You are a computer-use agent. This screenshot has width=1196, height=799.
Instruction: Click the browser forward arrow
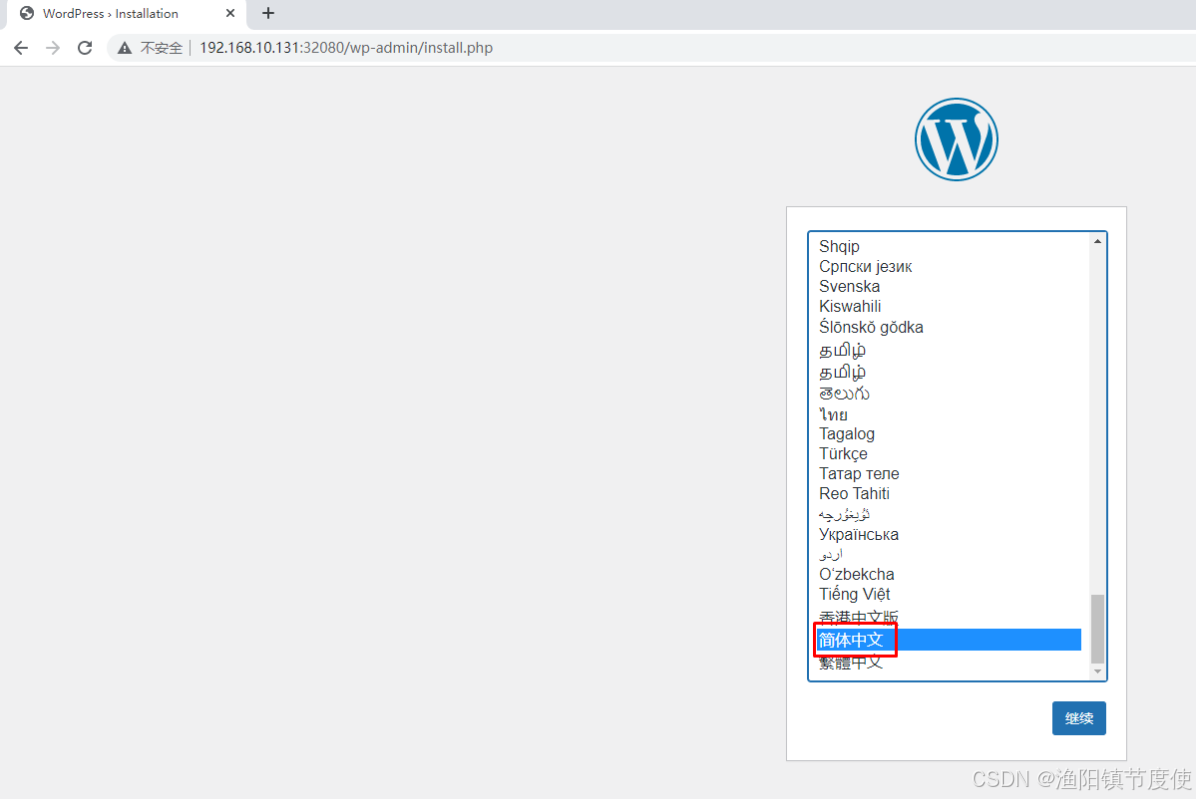click(x=53, y=48)
